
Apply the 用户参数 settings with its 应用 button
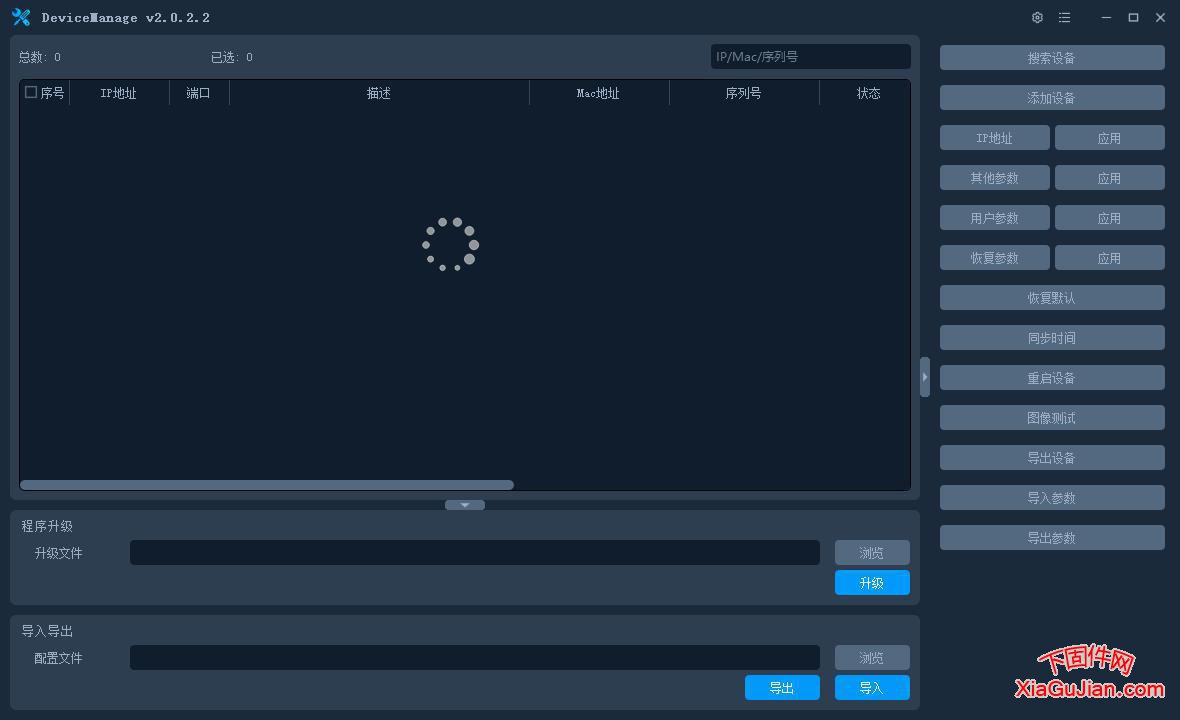point(1110,217)
